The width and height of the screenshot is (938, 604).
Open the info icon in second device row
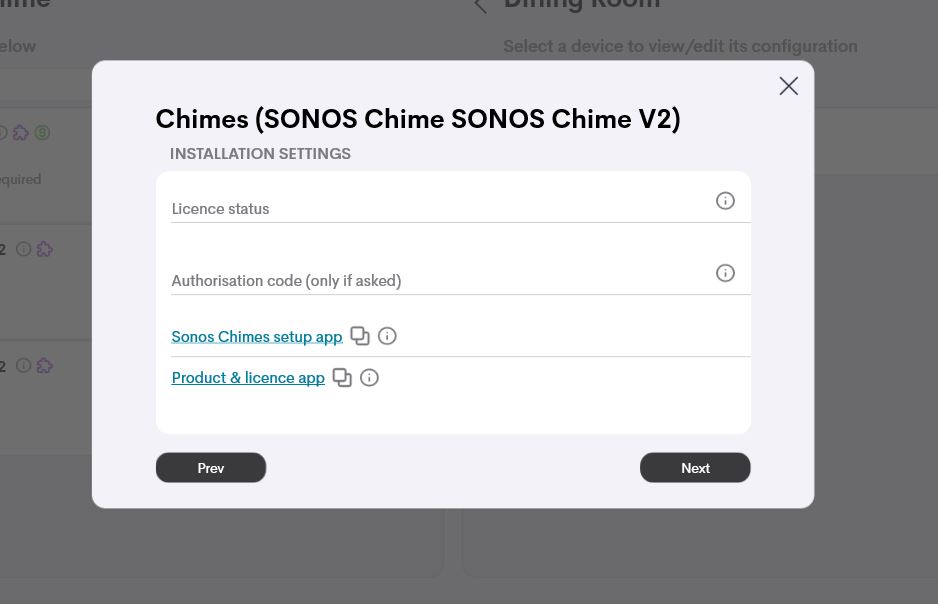(x=23, y=249)
